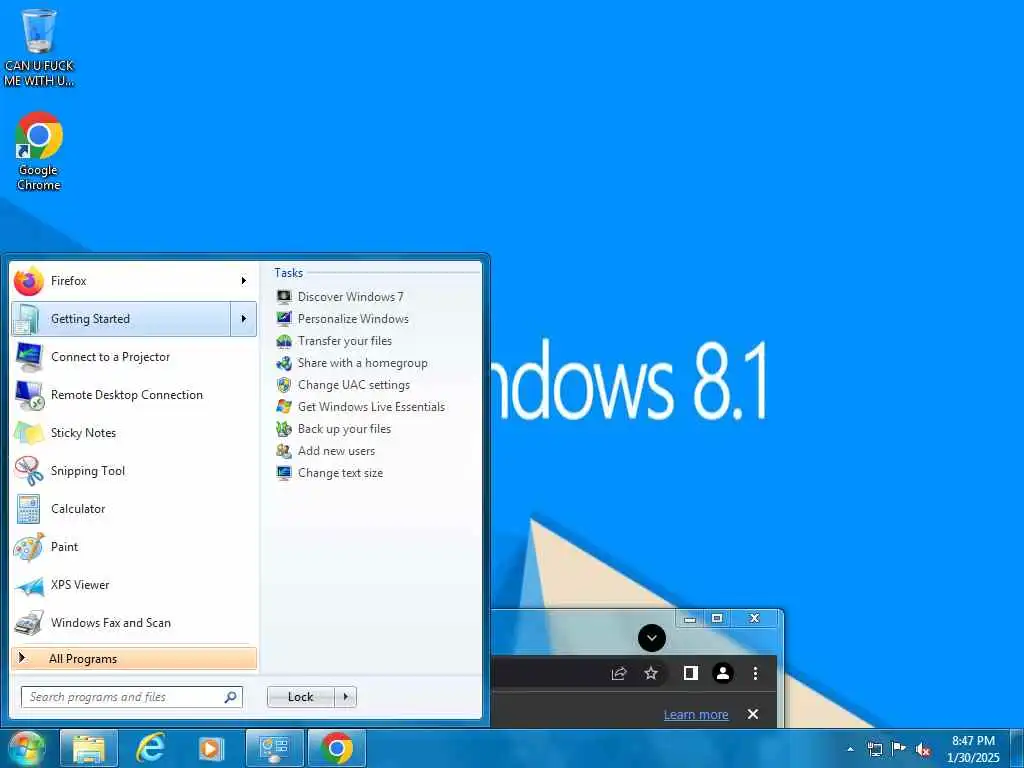
Task: Open Calculator from the Start menu
Action: click(x=134, y=509)
